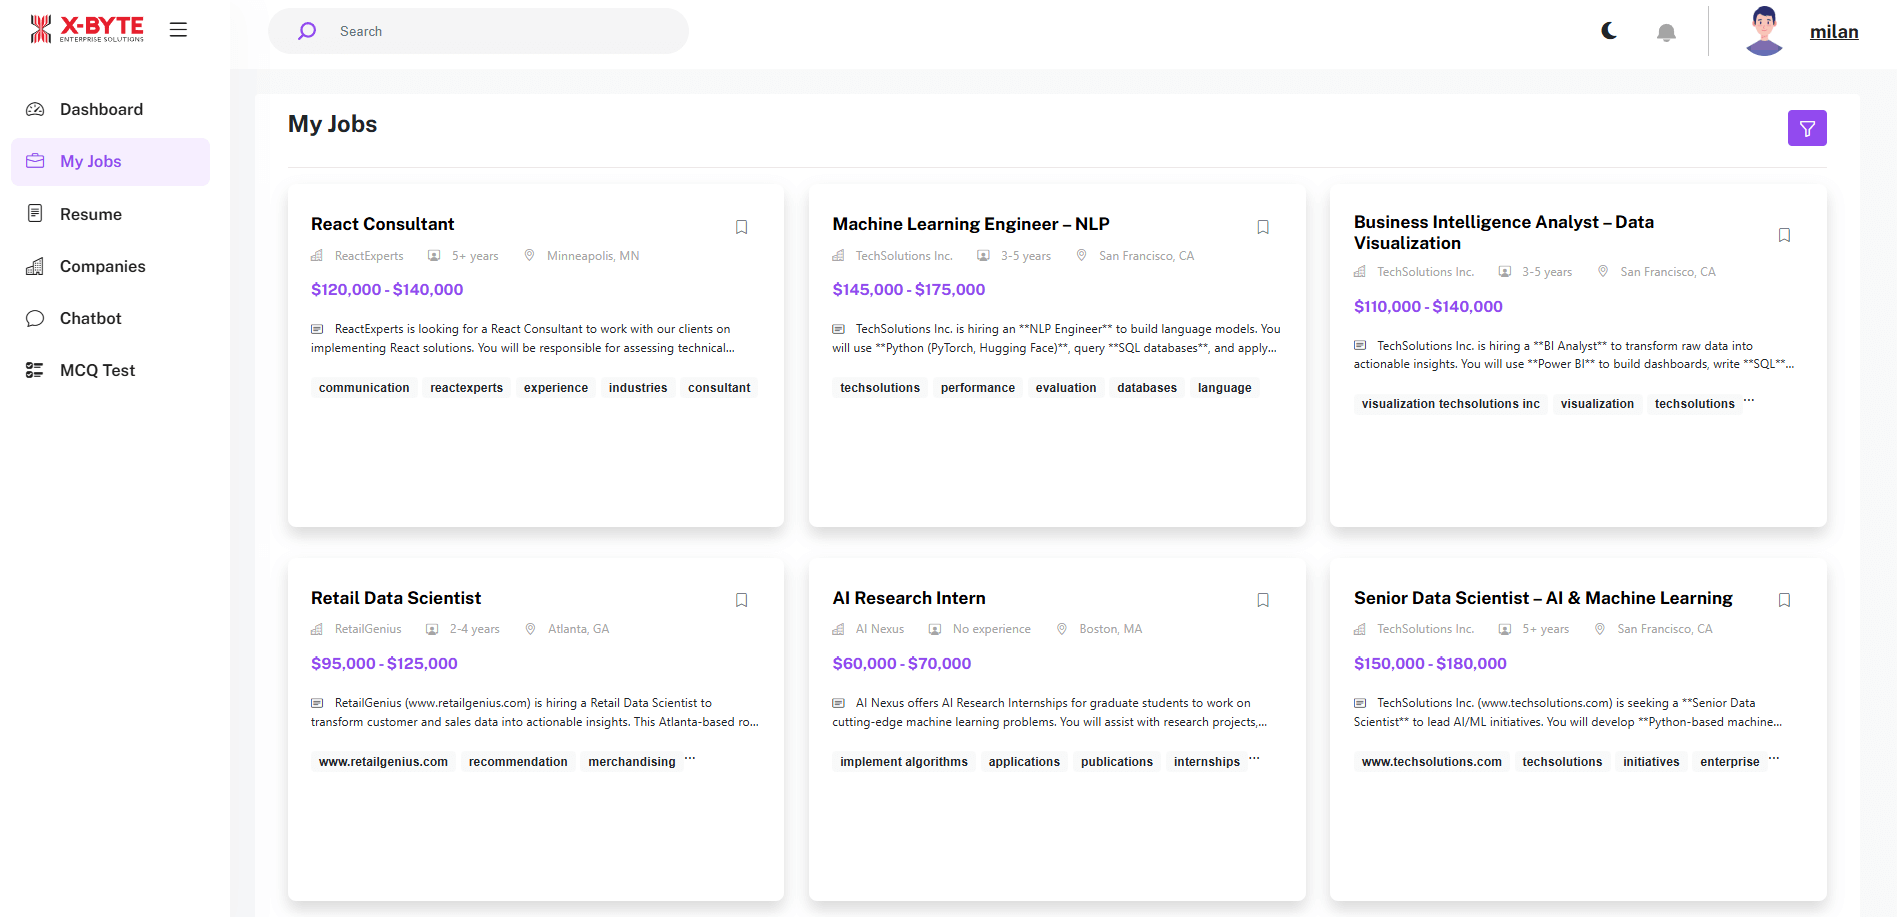Bookmark the Machine Learning Engineer – NLP job
This screenshot has width=1897, height=917.
coord(1262,227)
